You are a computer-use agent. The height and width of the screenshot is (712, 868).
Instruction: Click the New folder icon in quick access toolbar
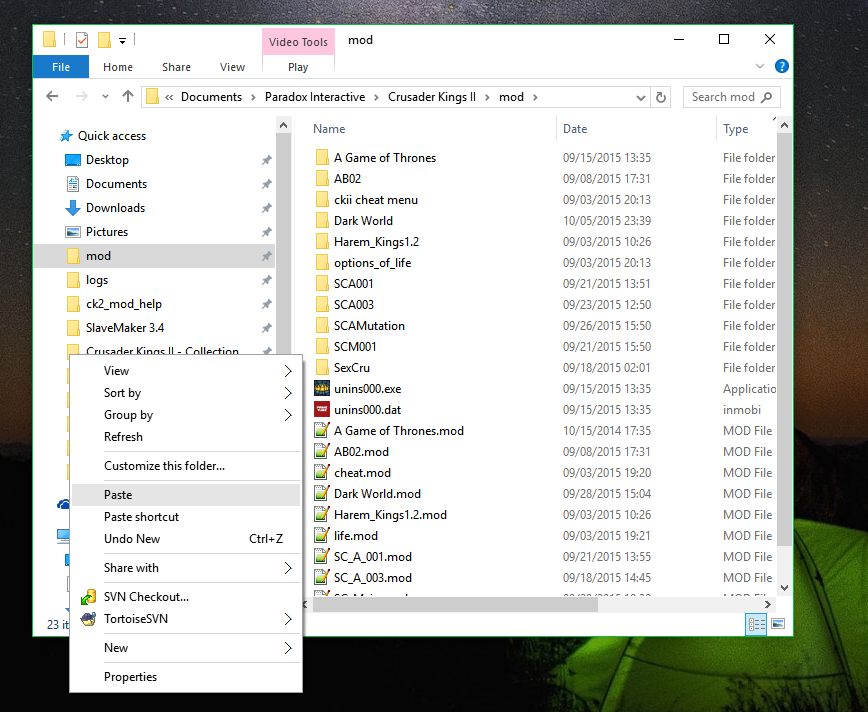pyautogui.click(x=104, y=40)
